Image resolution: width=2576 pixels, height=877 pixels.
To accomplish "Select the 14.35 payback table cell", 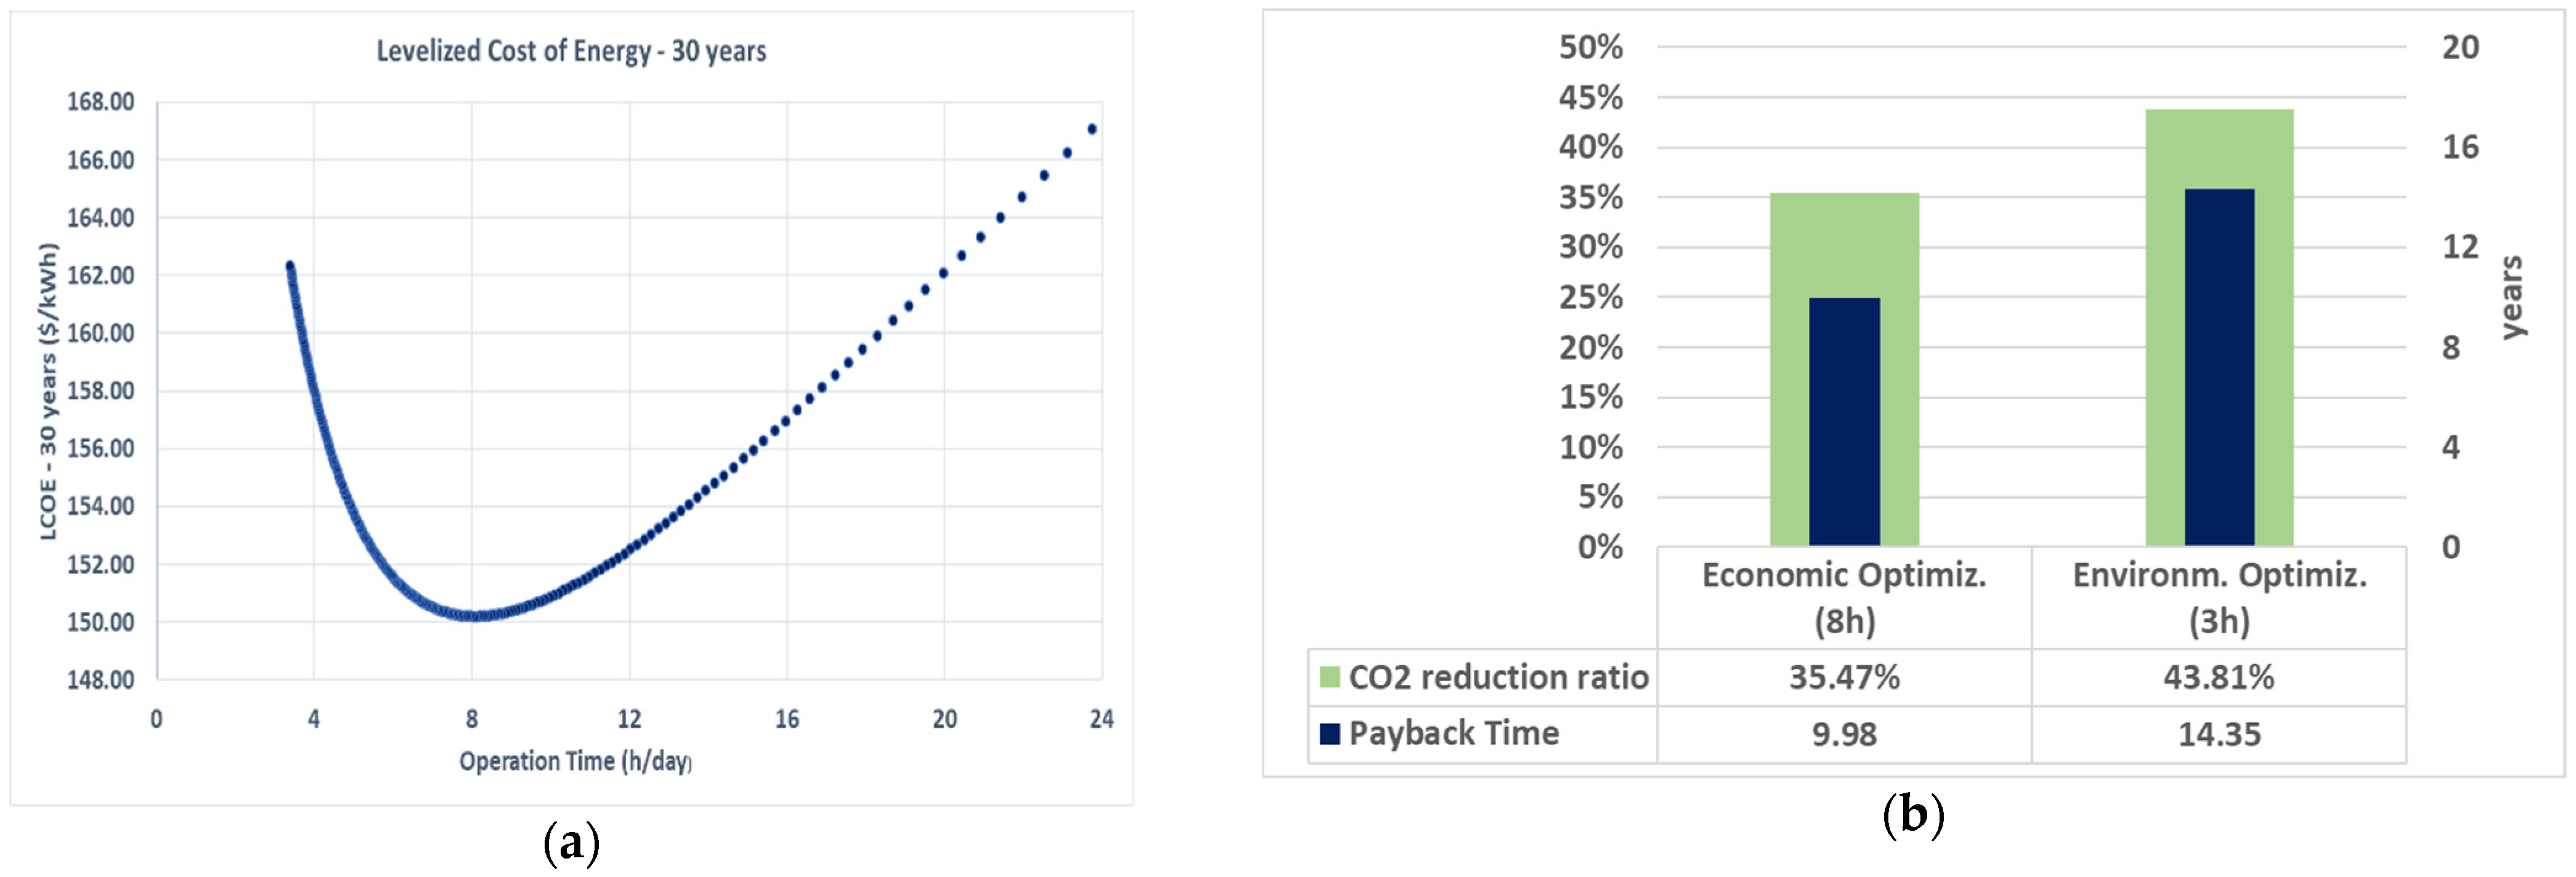I will click(x=2218, y=734).
